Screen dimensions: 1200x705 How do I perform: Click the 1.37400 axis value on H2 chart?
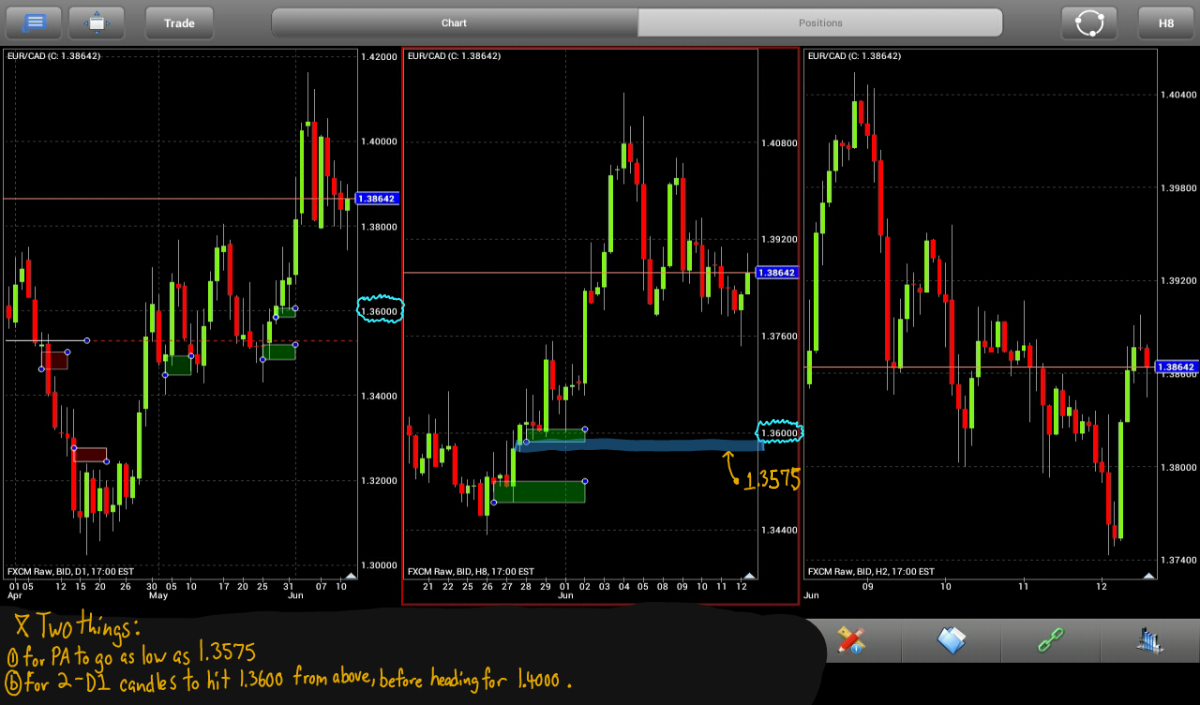(x=1178, y=560)
